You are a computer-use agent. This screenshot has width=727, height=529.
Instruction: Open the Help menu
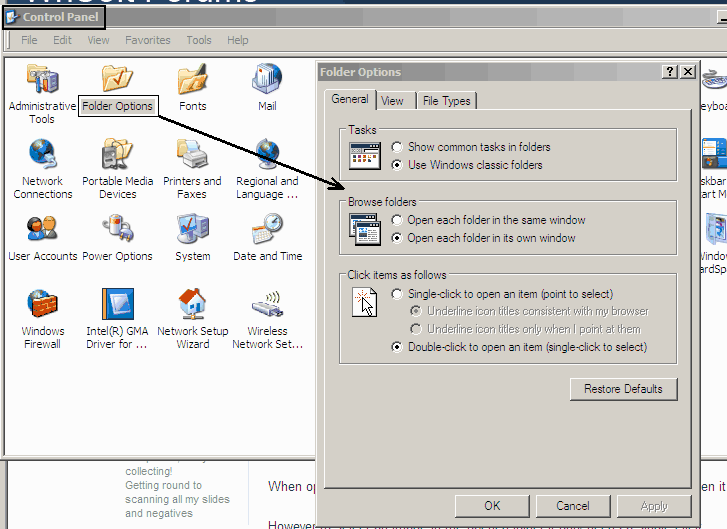(x=237, y=40)
